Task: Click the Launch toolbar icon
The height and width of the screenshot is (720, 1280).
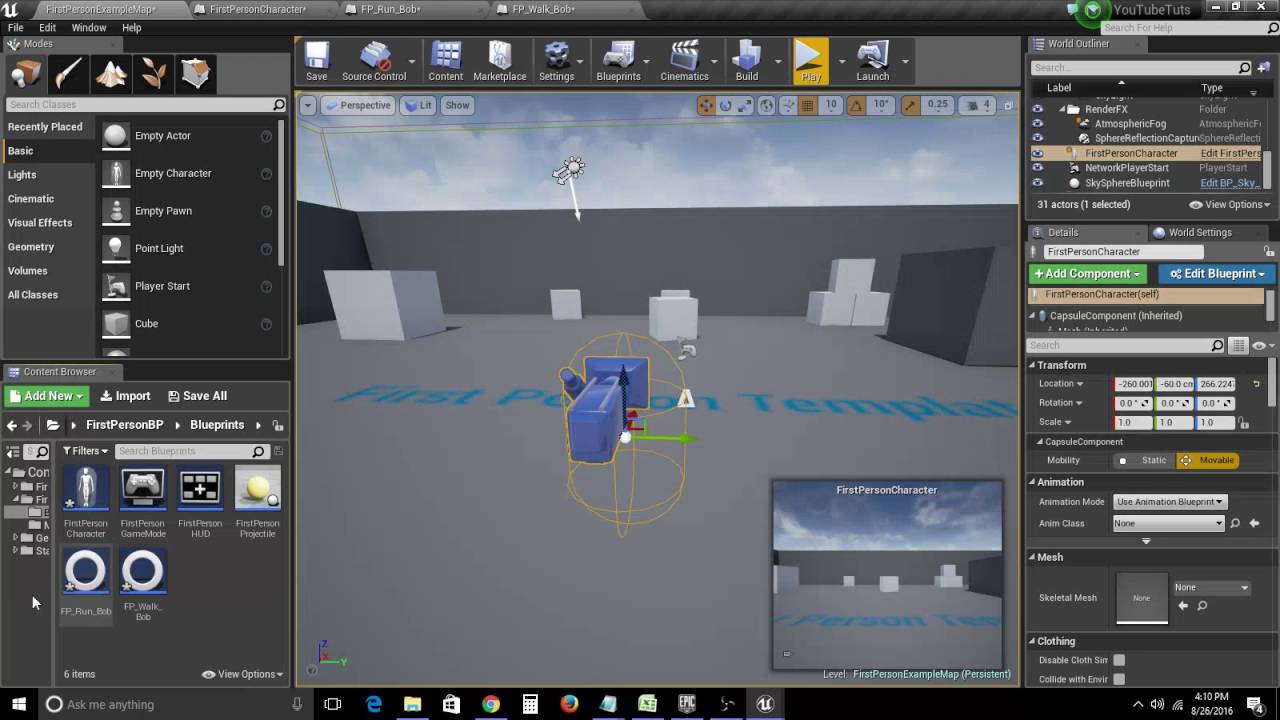Action: pyautogui.click(x=872, y=61)
